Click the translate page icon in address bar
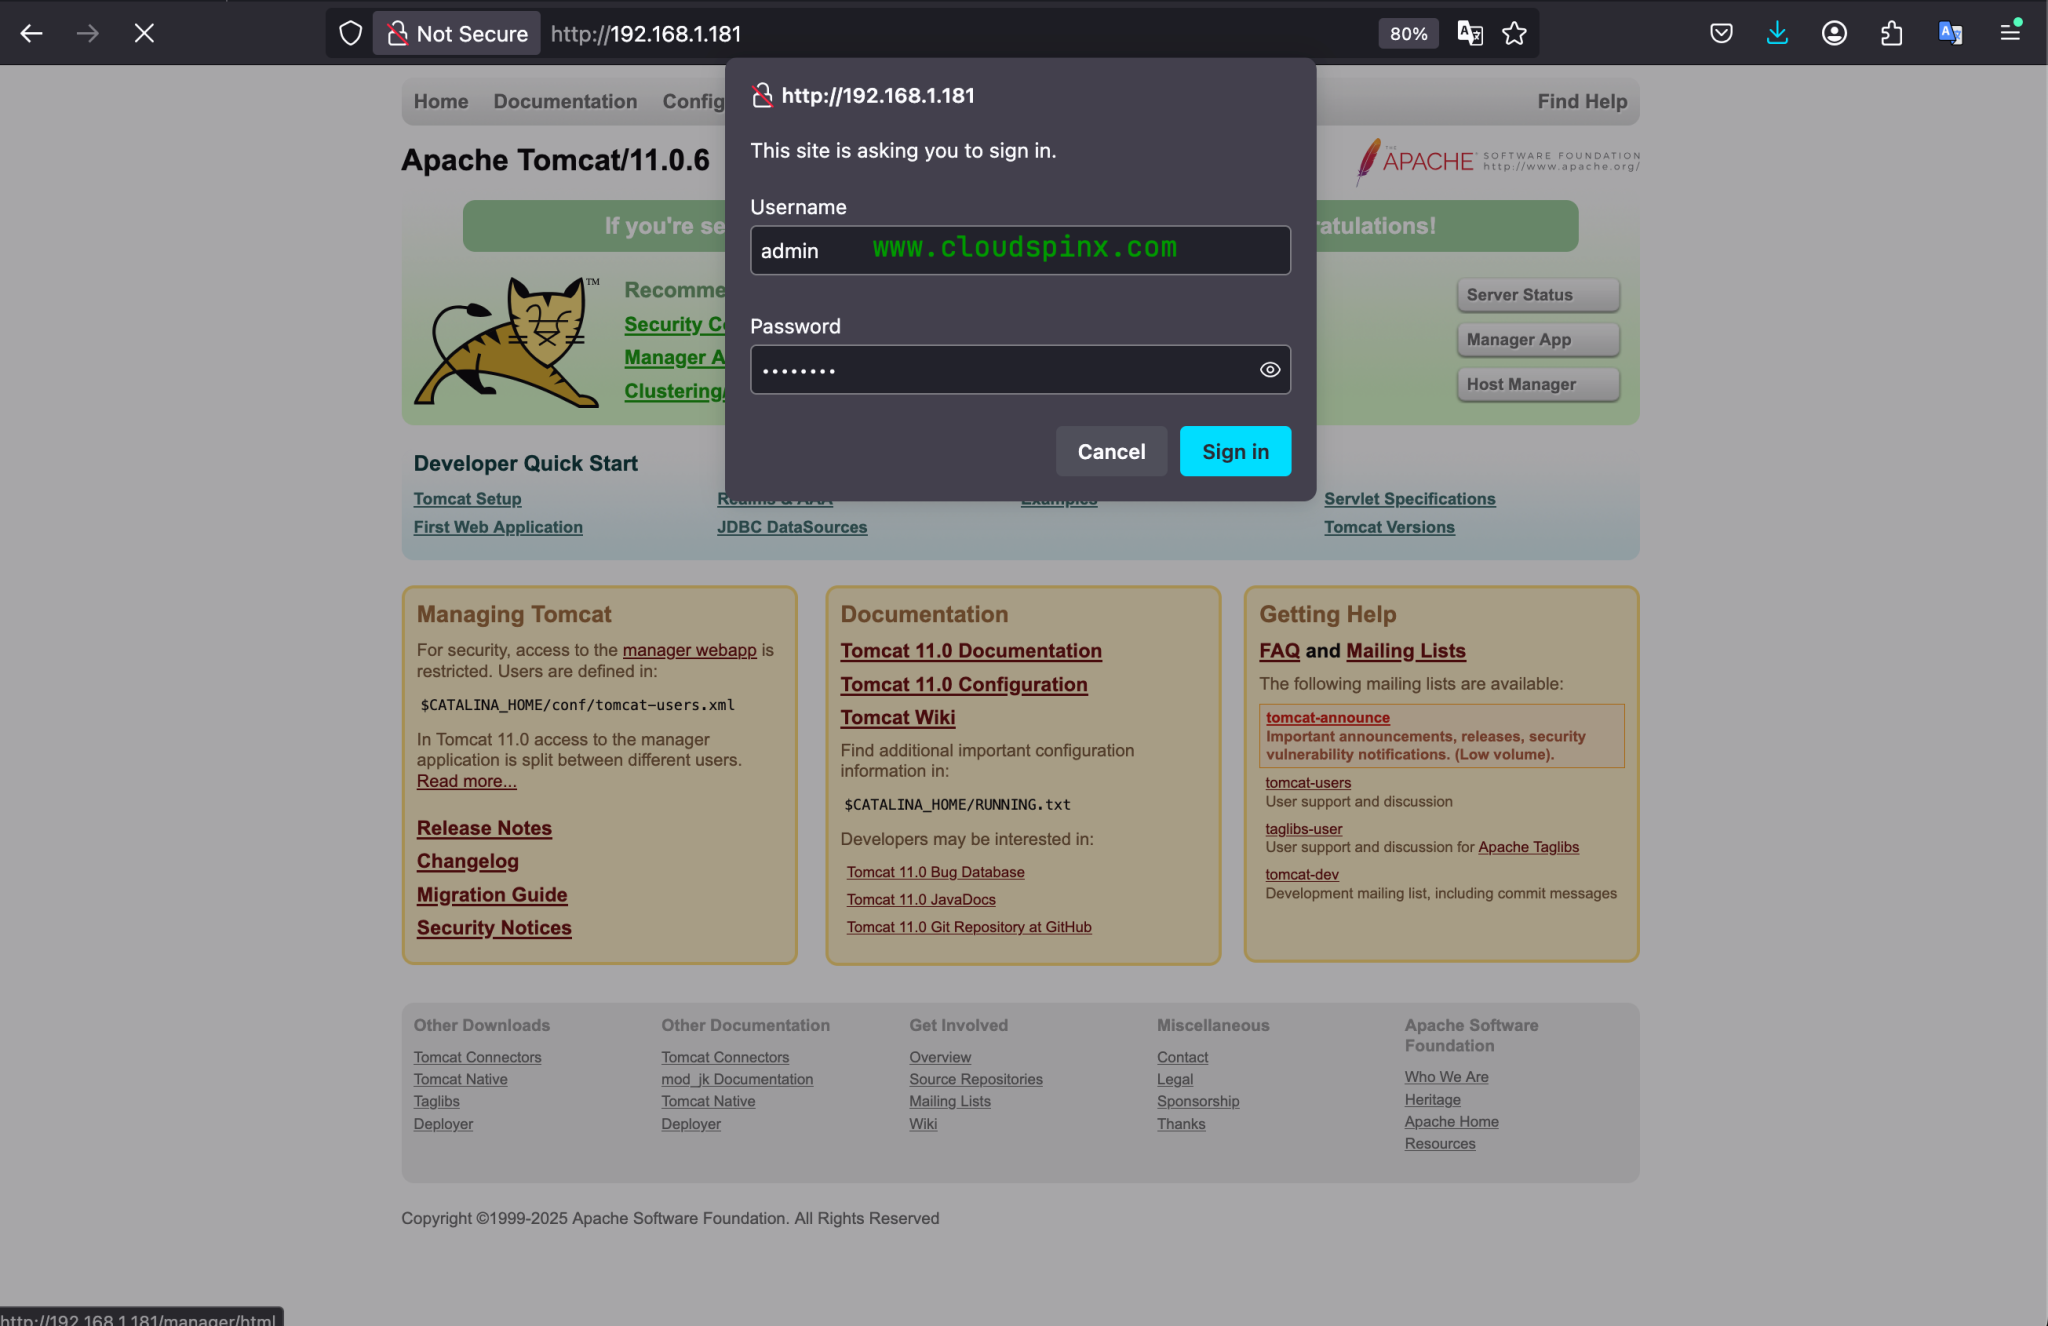 pos(1469,33)
